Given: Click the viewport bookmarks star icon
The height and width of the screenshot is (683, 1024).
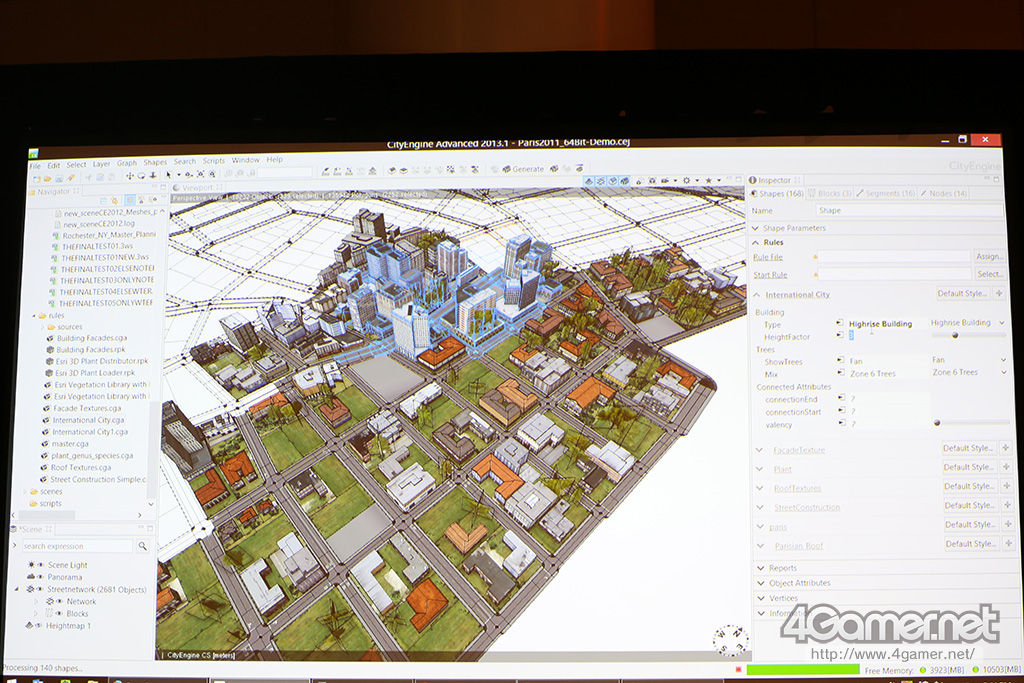Looking at the screenshot, I should pyautogui.click(x=708, y=181).
